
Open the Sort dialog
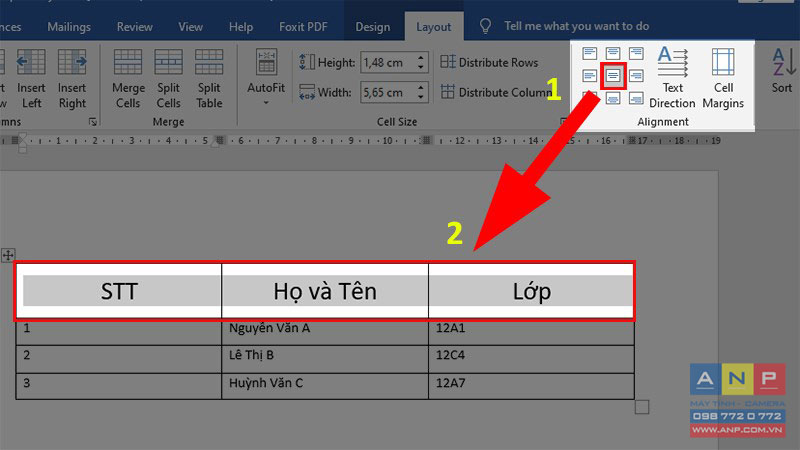tap(782, 71)
